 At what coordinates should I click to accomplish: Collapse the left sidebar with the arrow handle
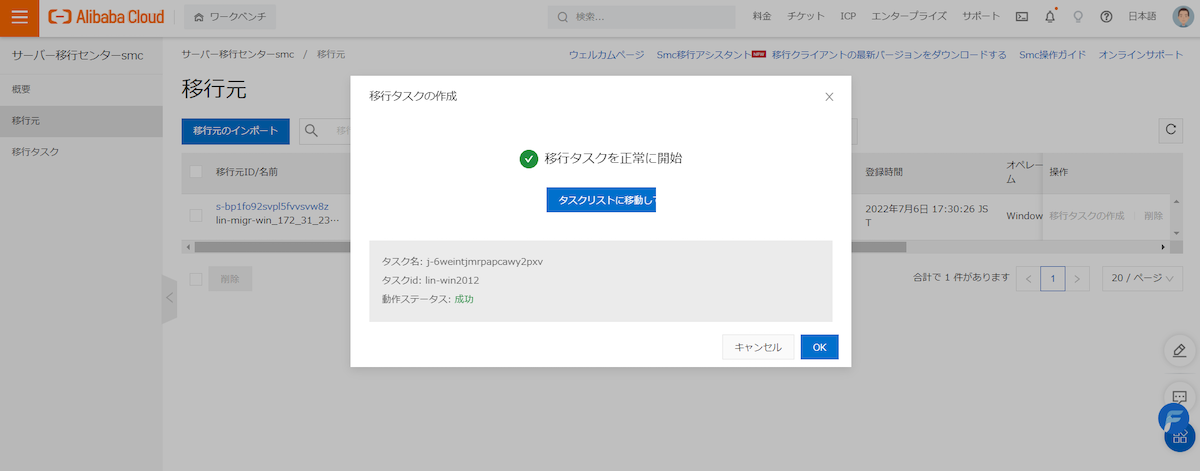[169, 298]
